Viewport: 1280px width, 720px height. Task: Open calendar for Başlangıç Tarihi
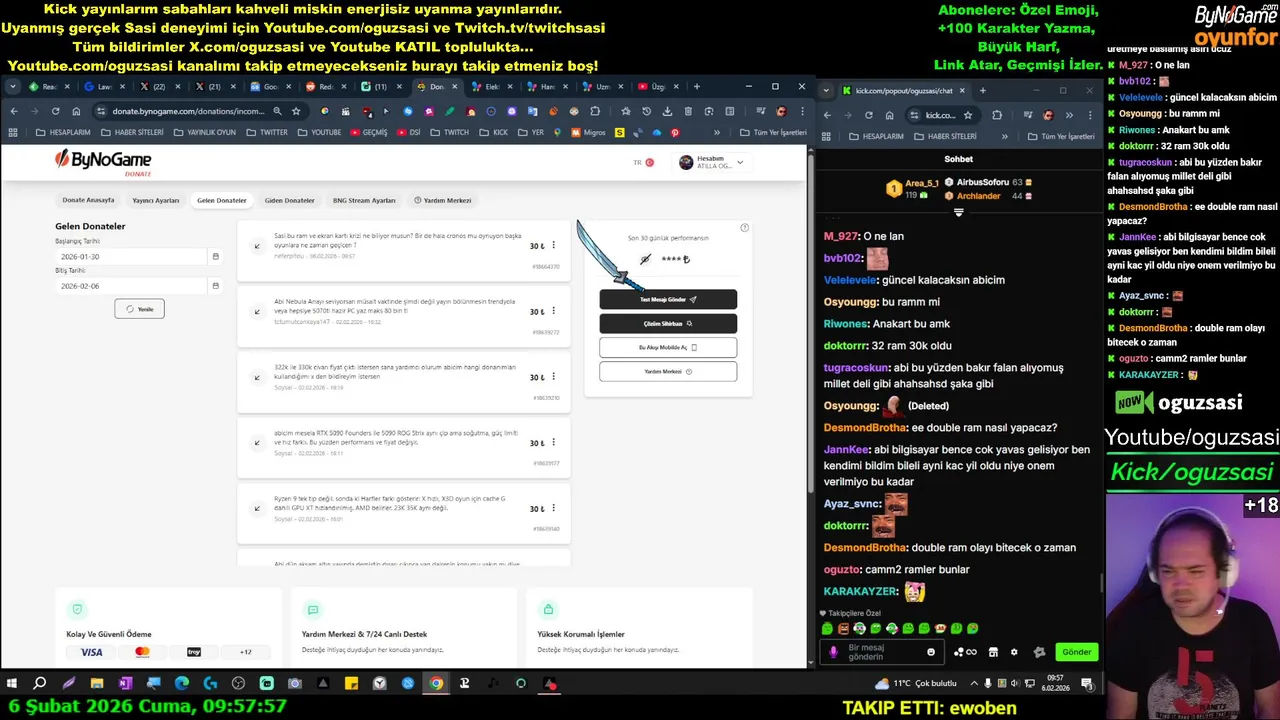click(215, 257)
